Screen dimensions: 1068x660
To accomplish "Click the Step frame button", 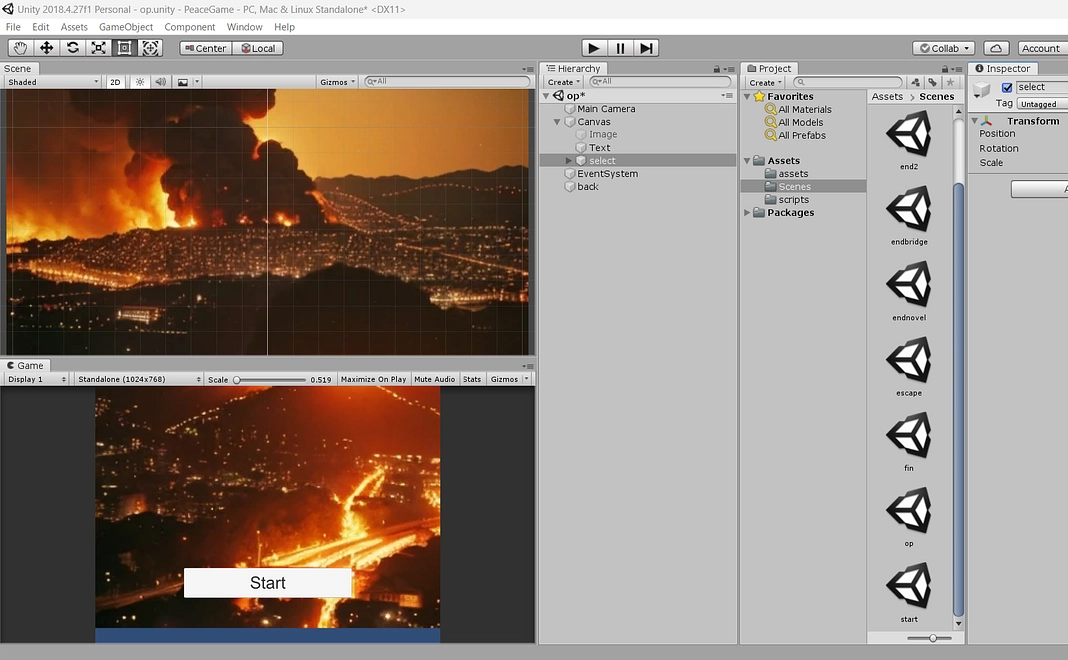I will click(647, 48).
